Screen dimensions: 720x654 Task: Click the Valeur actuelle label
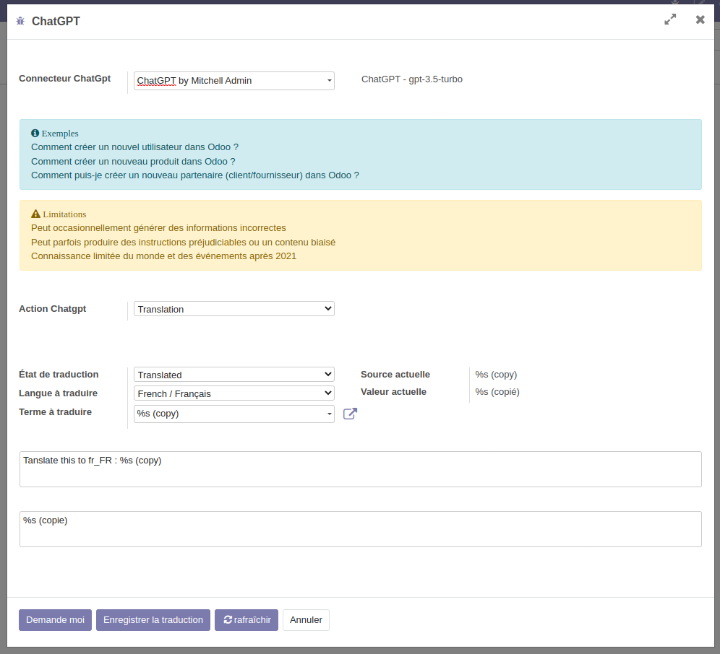click(x=394, y=392)
